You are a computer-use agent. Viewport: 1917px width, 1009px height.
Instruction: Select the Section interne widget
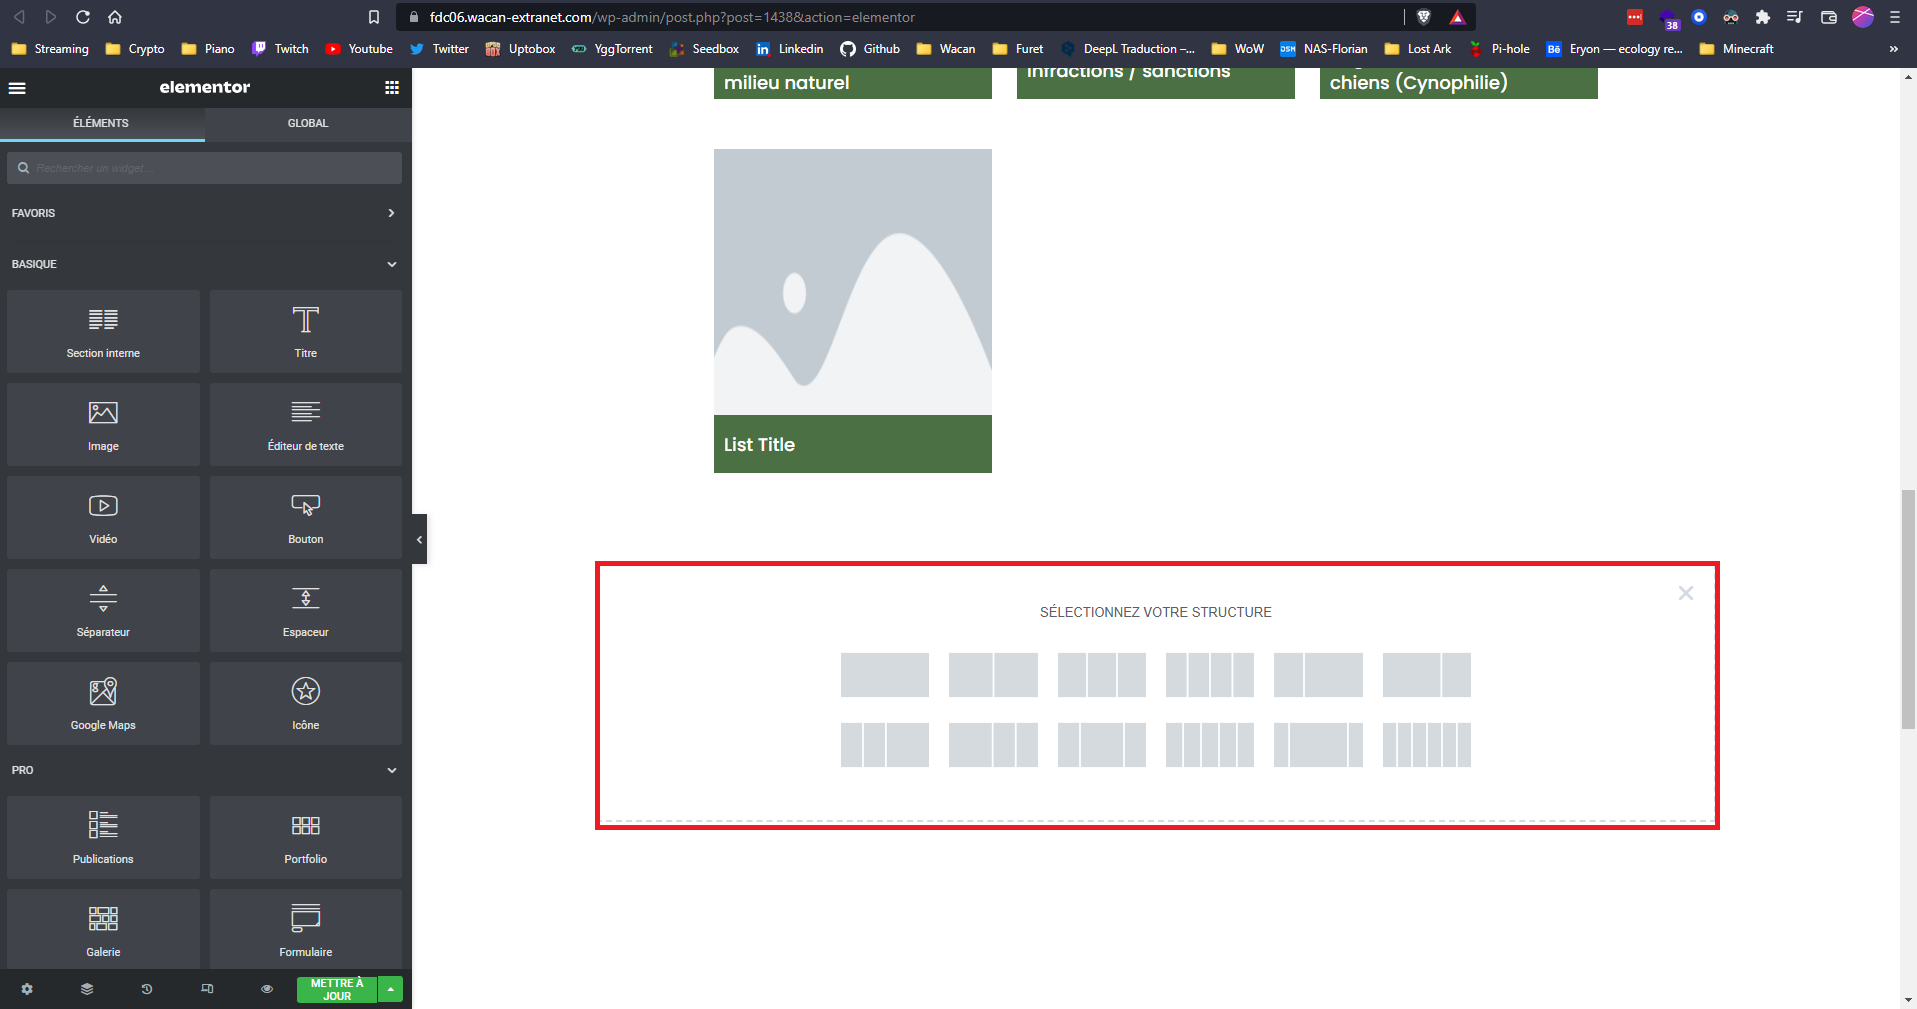click(103, 331)
